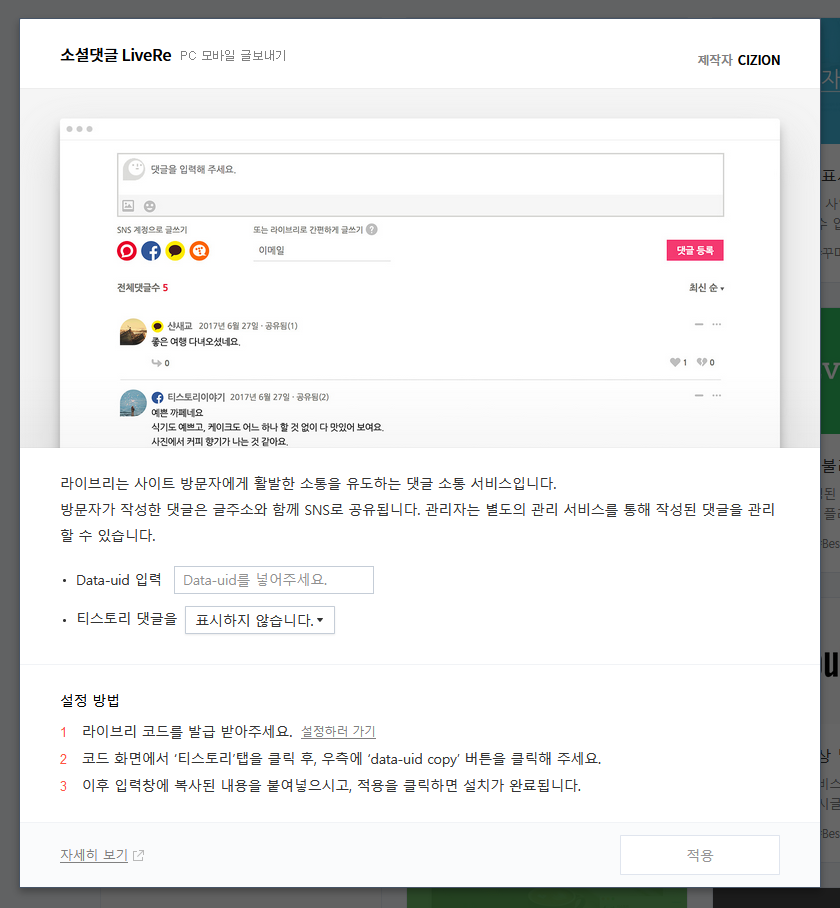This screenshot has height=908, width=840.
Task: Click the yellow KakaoTalk SNS login icon
Action: pyautogui.click(x=175, y=251)
